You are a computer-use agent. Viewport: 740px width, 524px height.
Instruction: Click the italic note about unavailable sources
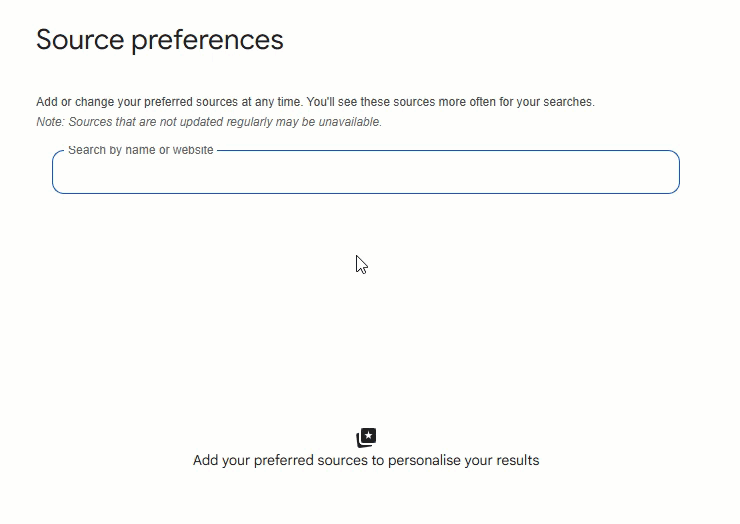point(209,122)
